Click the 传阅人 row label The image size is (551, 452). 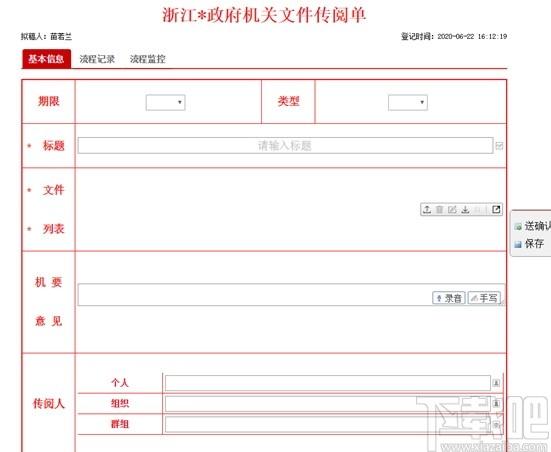coord(48,403)
